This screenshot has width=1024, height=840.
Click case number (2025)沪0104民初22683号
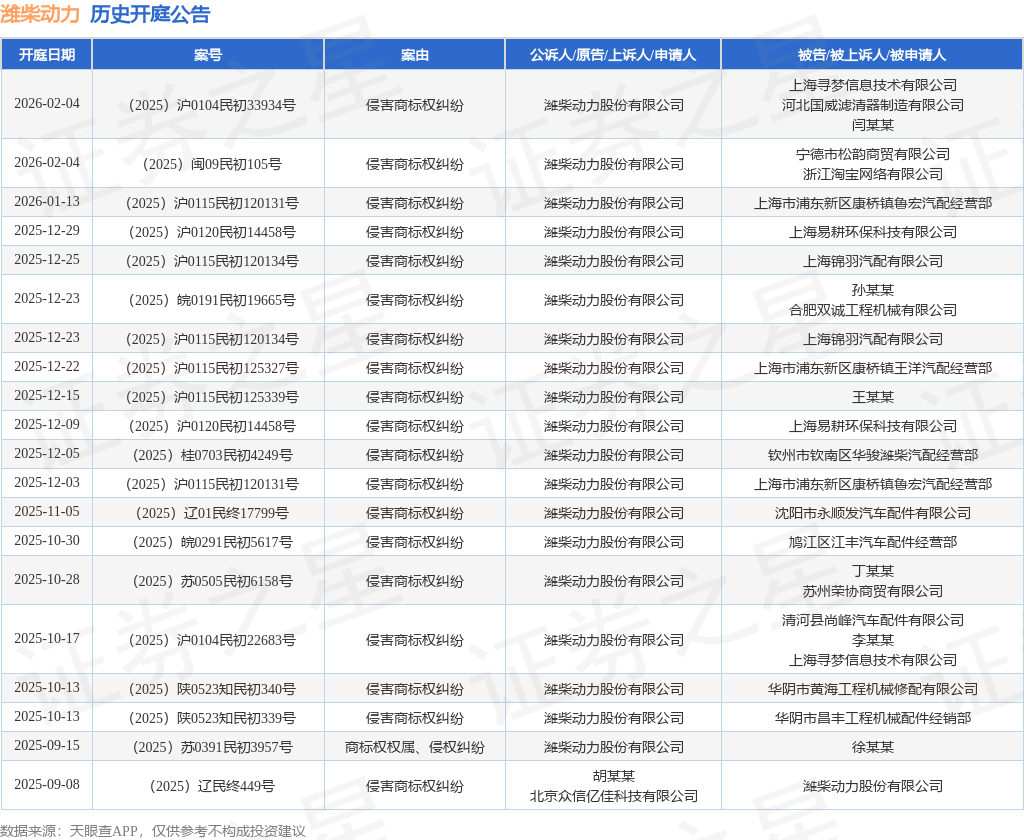click(212, 640)
